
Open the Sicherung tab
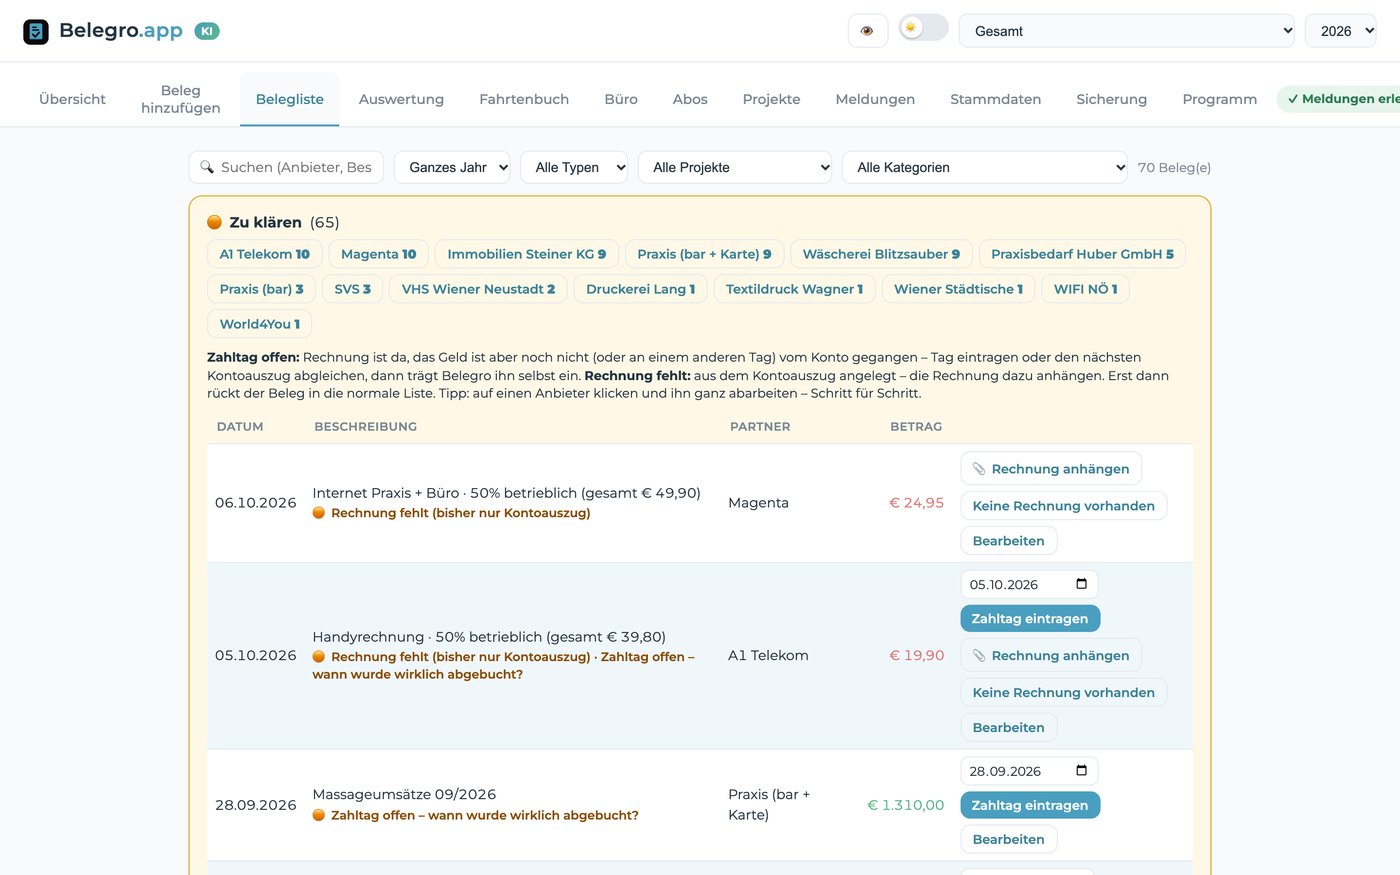pyautogui.click(x=1111, y=99)
